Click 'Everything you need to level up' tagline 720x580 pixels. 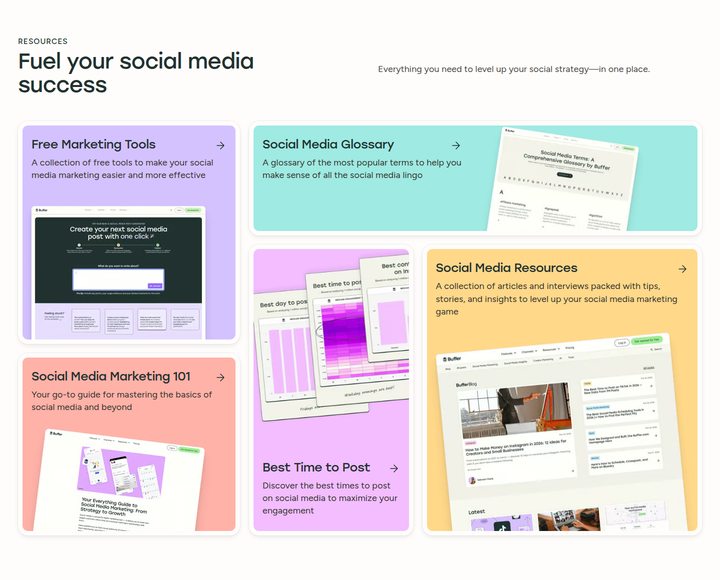[x=514, y=69]
